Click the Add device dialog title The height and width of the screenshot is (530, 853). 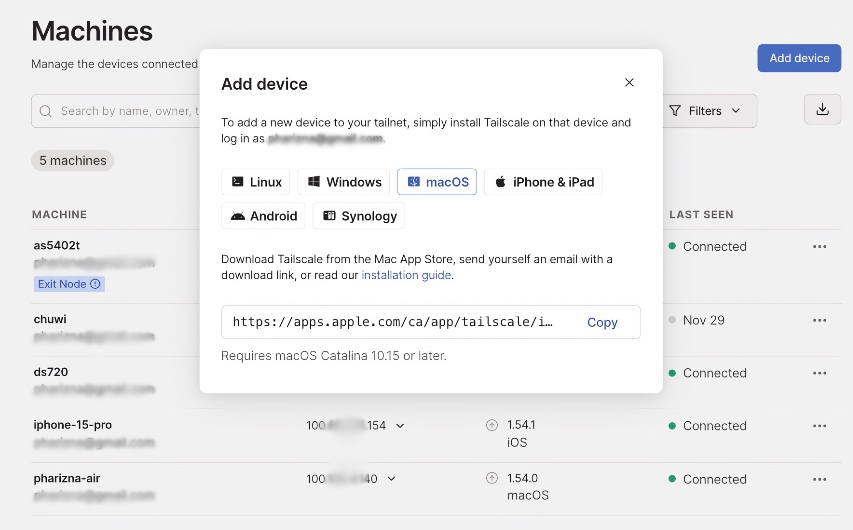pos(264,84)
